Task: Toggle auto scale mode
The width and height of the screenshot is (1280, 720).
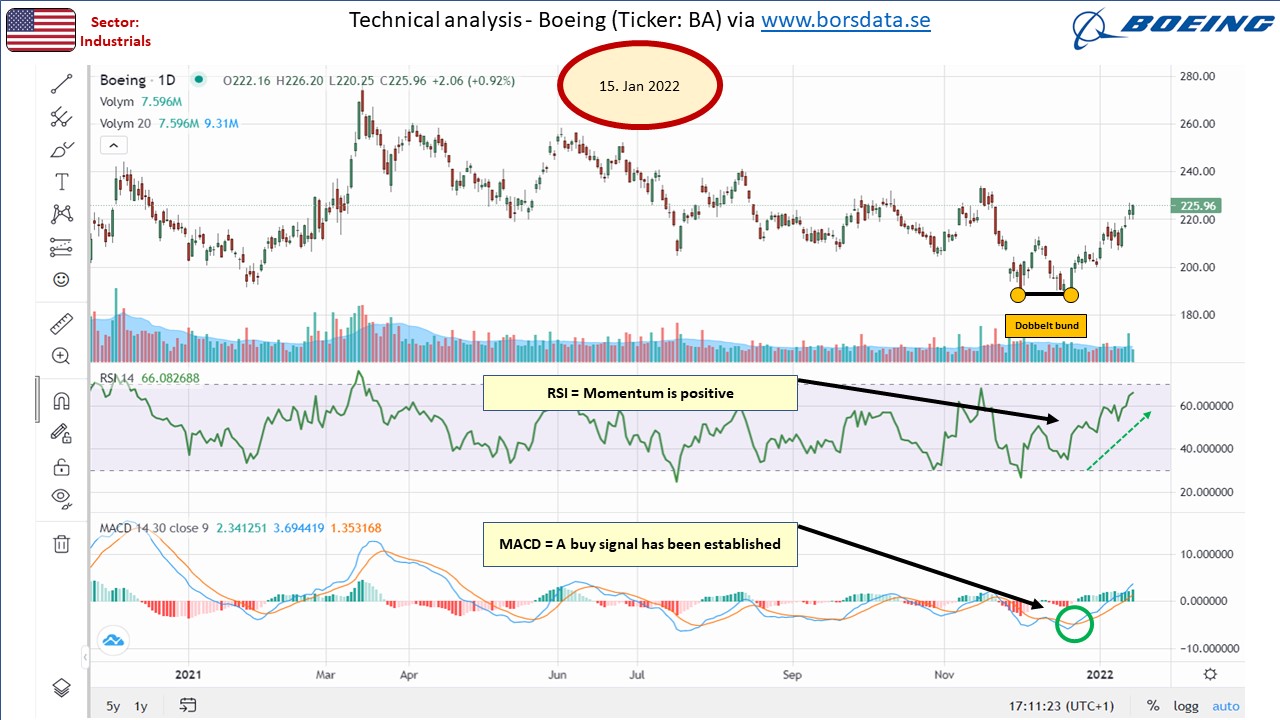Action: pyautogui.click(x=1226, y=706)
